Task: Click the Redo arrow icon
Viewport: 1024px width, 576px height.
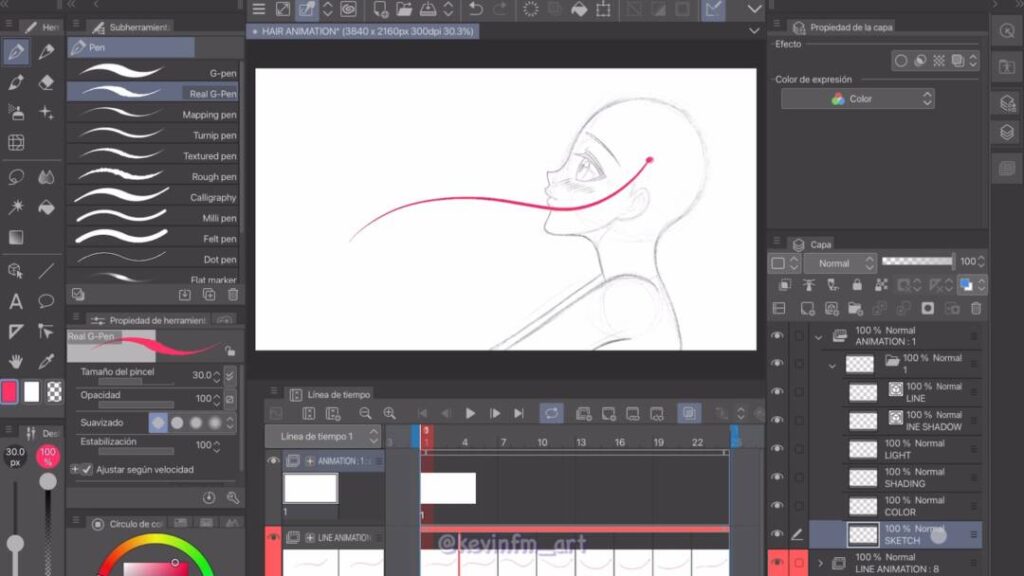Action: pos(500,9)
